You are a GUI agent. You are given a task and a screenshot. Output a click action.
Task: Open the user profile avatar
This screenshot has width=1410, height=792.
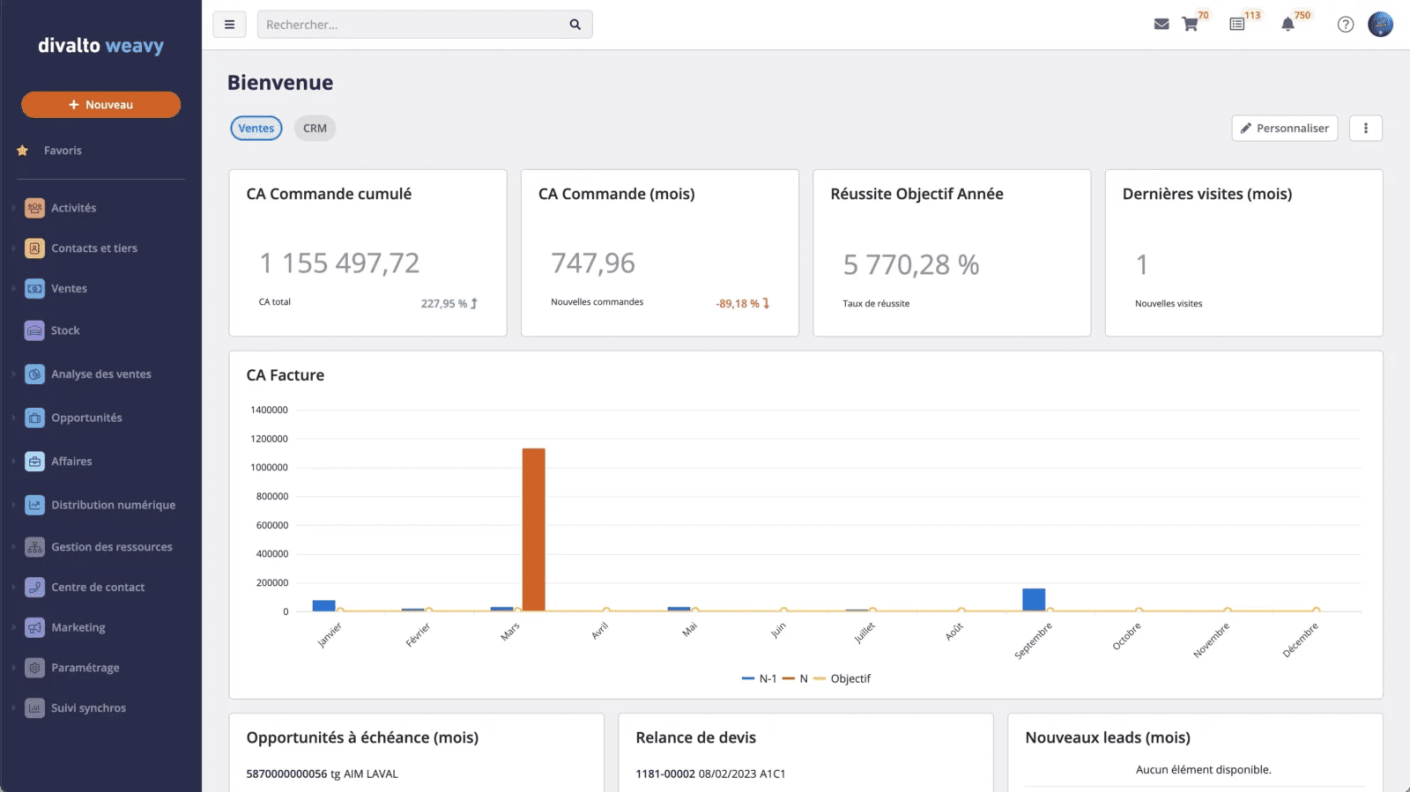click(1381, 24)
